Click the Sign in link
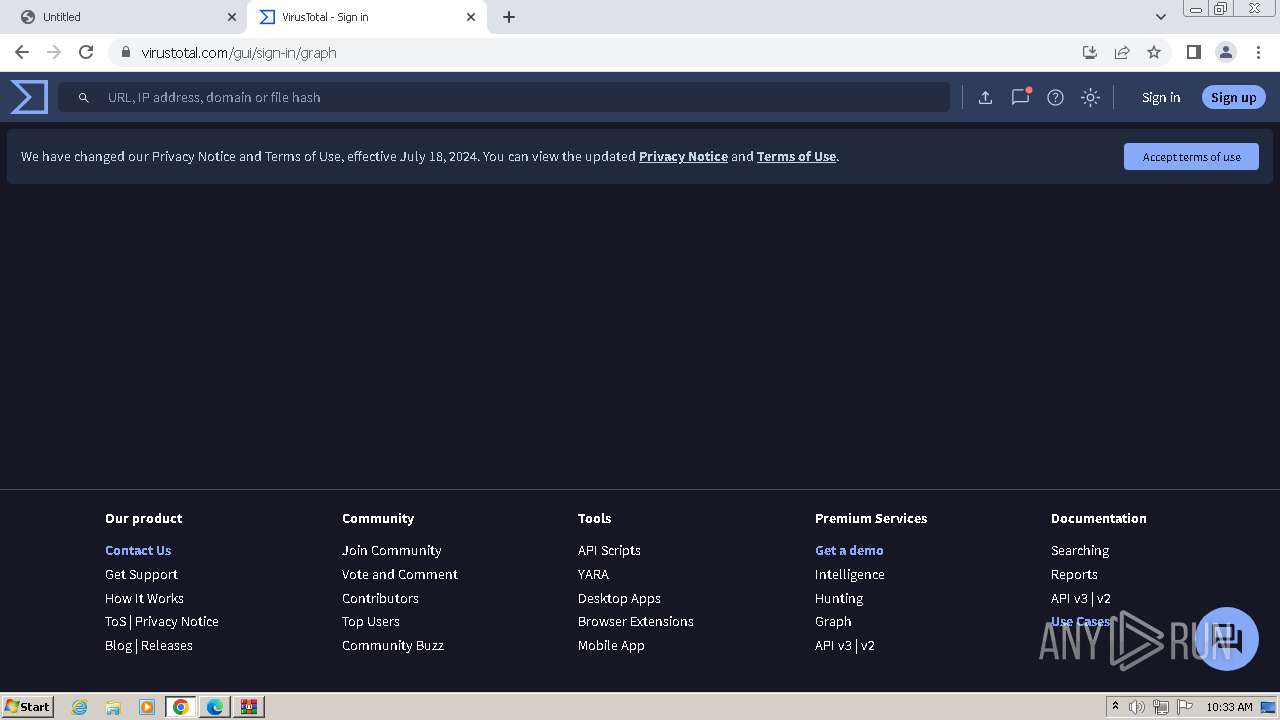This screenshot has height=720, width=1280. coord(1161,97)
